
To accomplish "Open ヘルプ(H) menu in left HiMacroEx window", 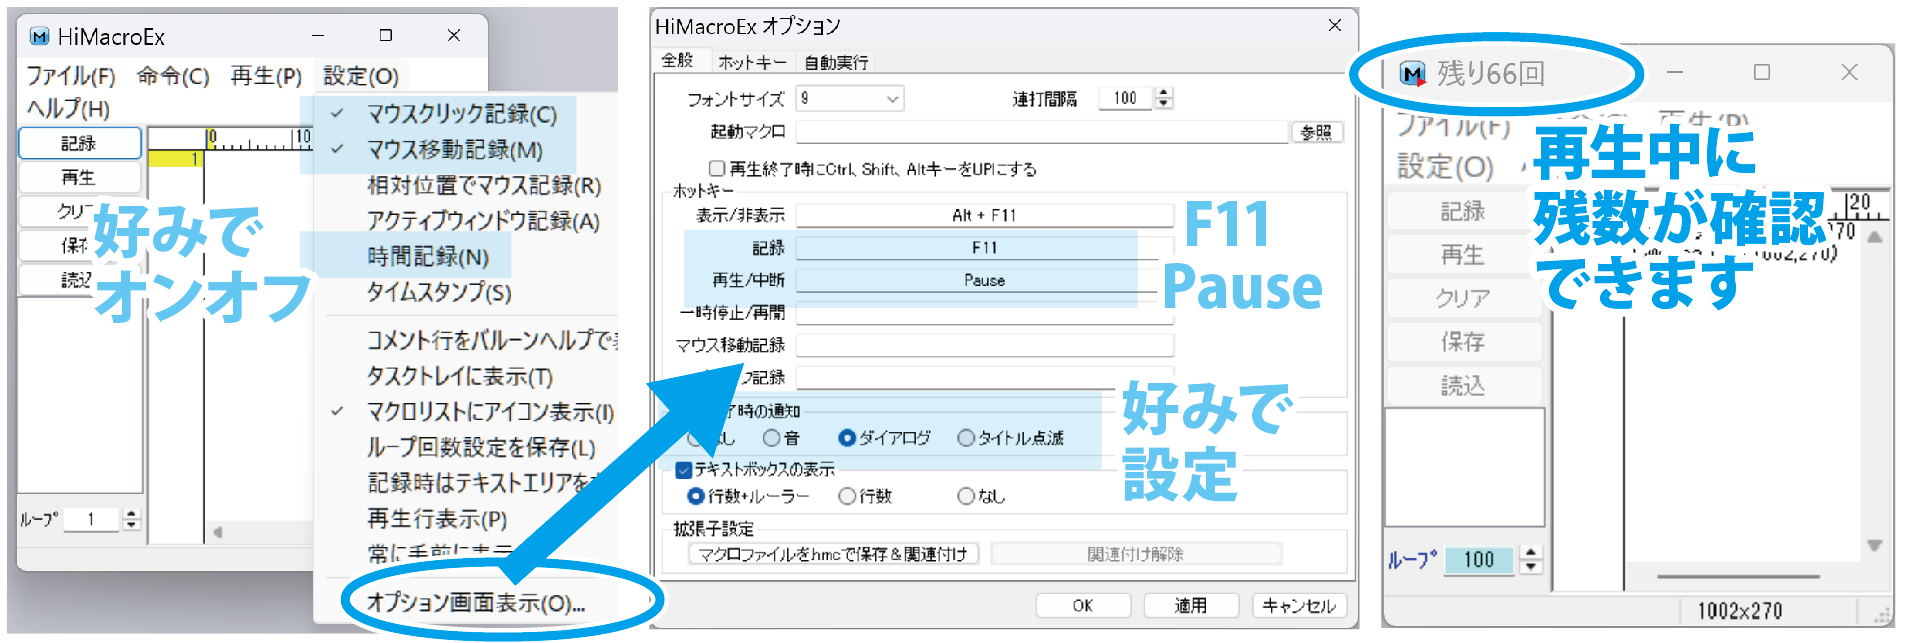I will [68, 108].
